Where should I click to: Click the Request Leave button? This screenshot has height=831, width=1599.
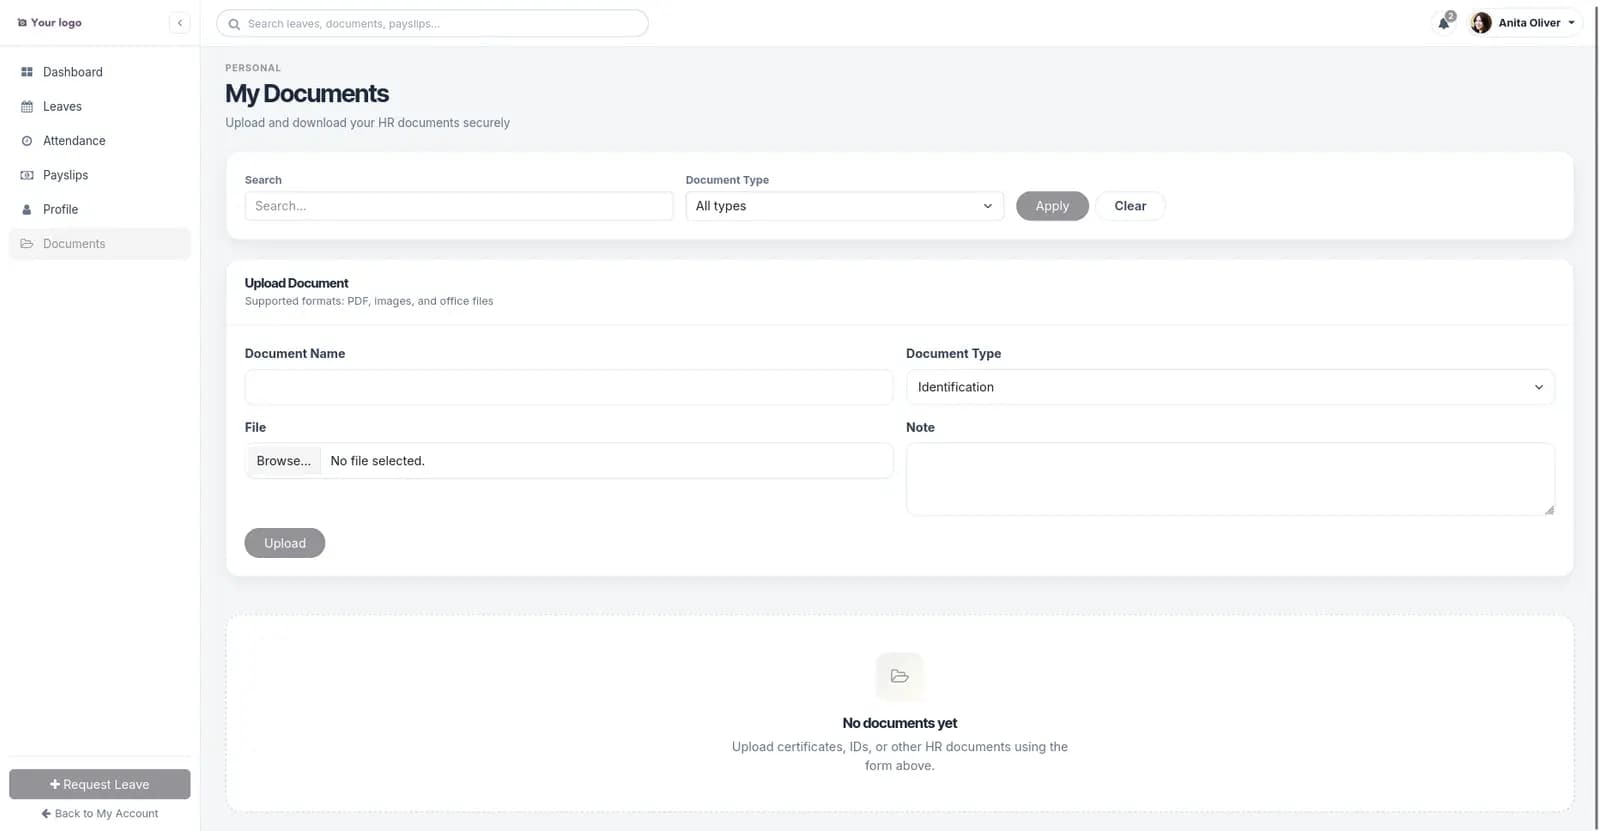[99, 784]
